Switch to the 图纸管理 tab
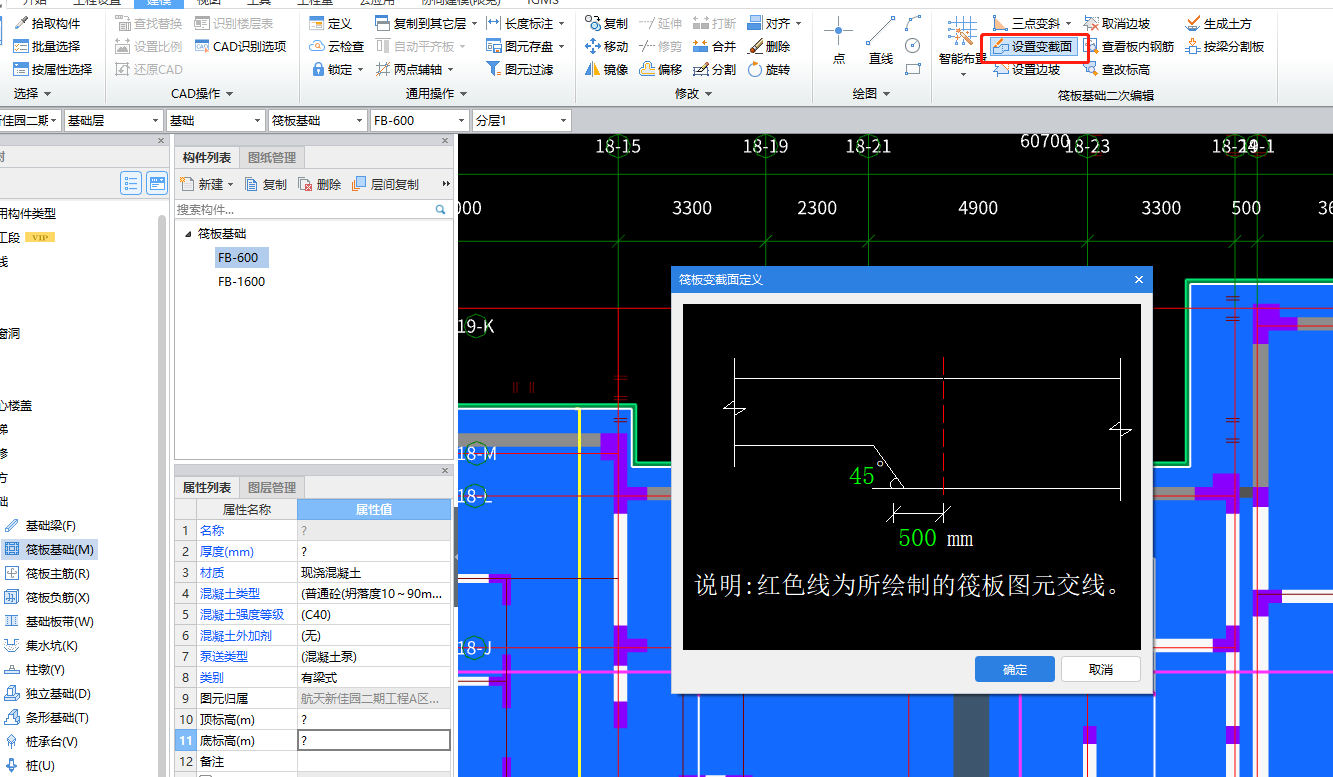The width and height of the screenshot is (1333, 777). coord(272,158)
